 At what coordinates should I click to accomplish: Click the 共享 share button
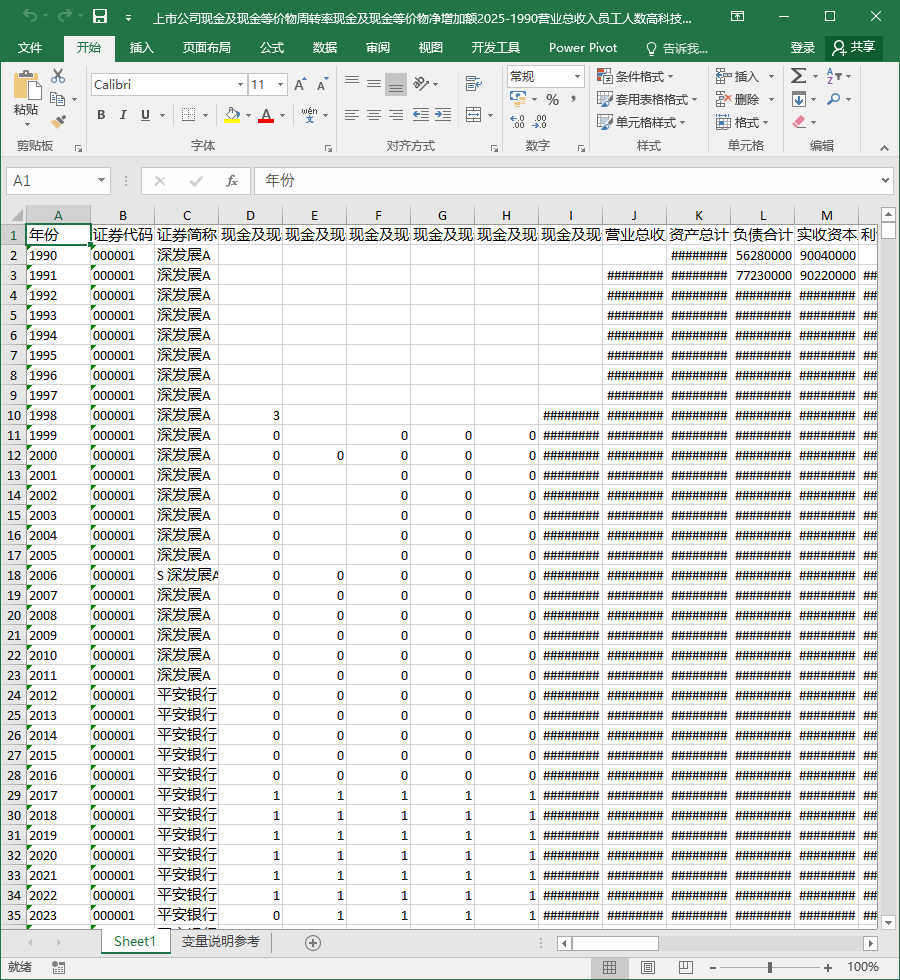coord(854,48)
